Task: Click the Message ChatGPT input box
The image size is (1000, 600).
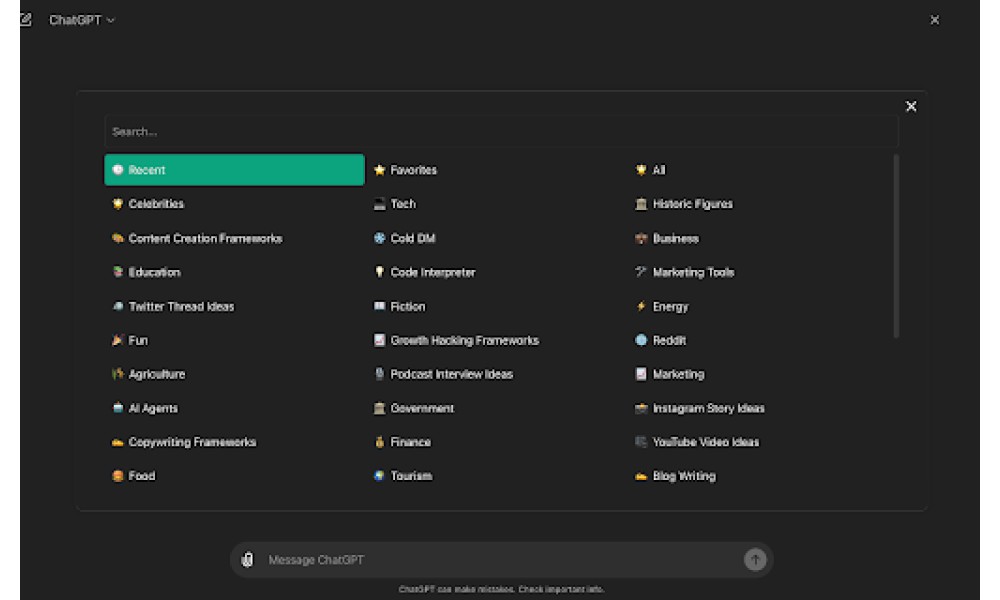Action: click(x=501, y=560)
